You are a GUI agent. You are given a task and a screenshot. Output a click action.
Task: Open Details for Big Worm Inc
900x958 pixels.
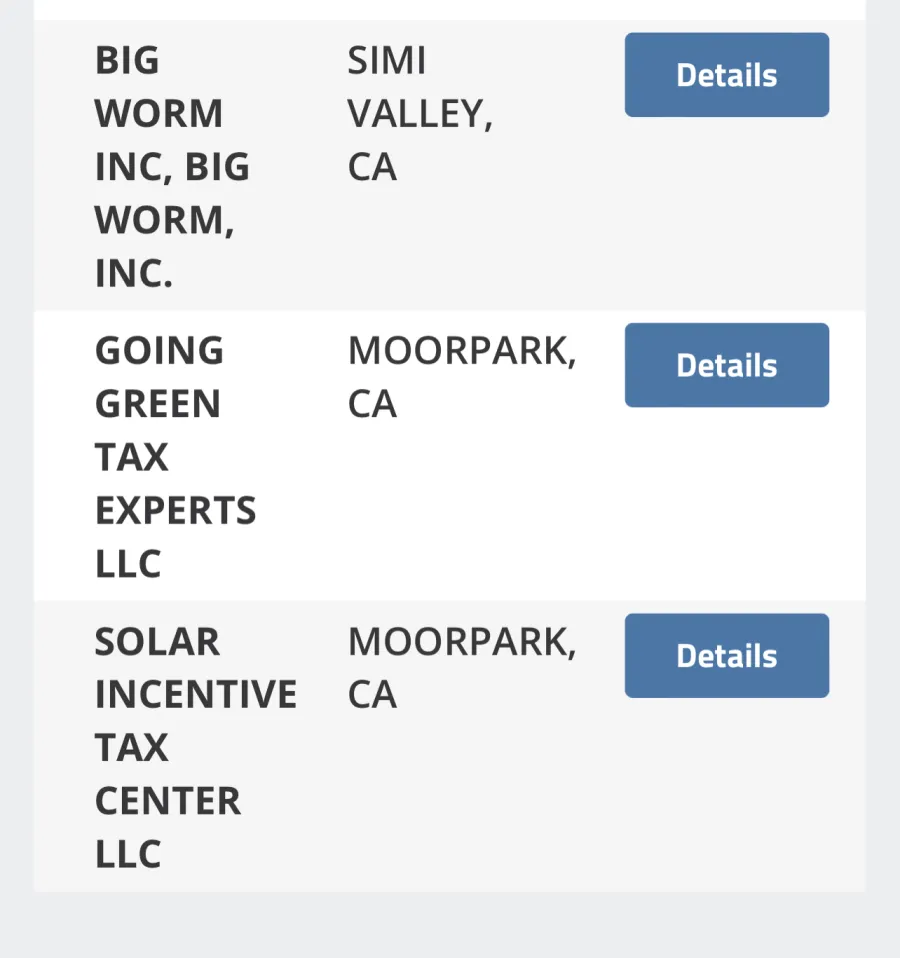coord(726,75)
